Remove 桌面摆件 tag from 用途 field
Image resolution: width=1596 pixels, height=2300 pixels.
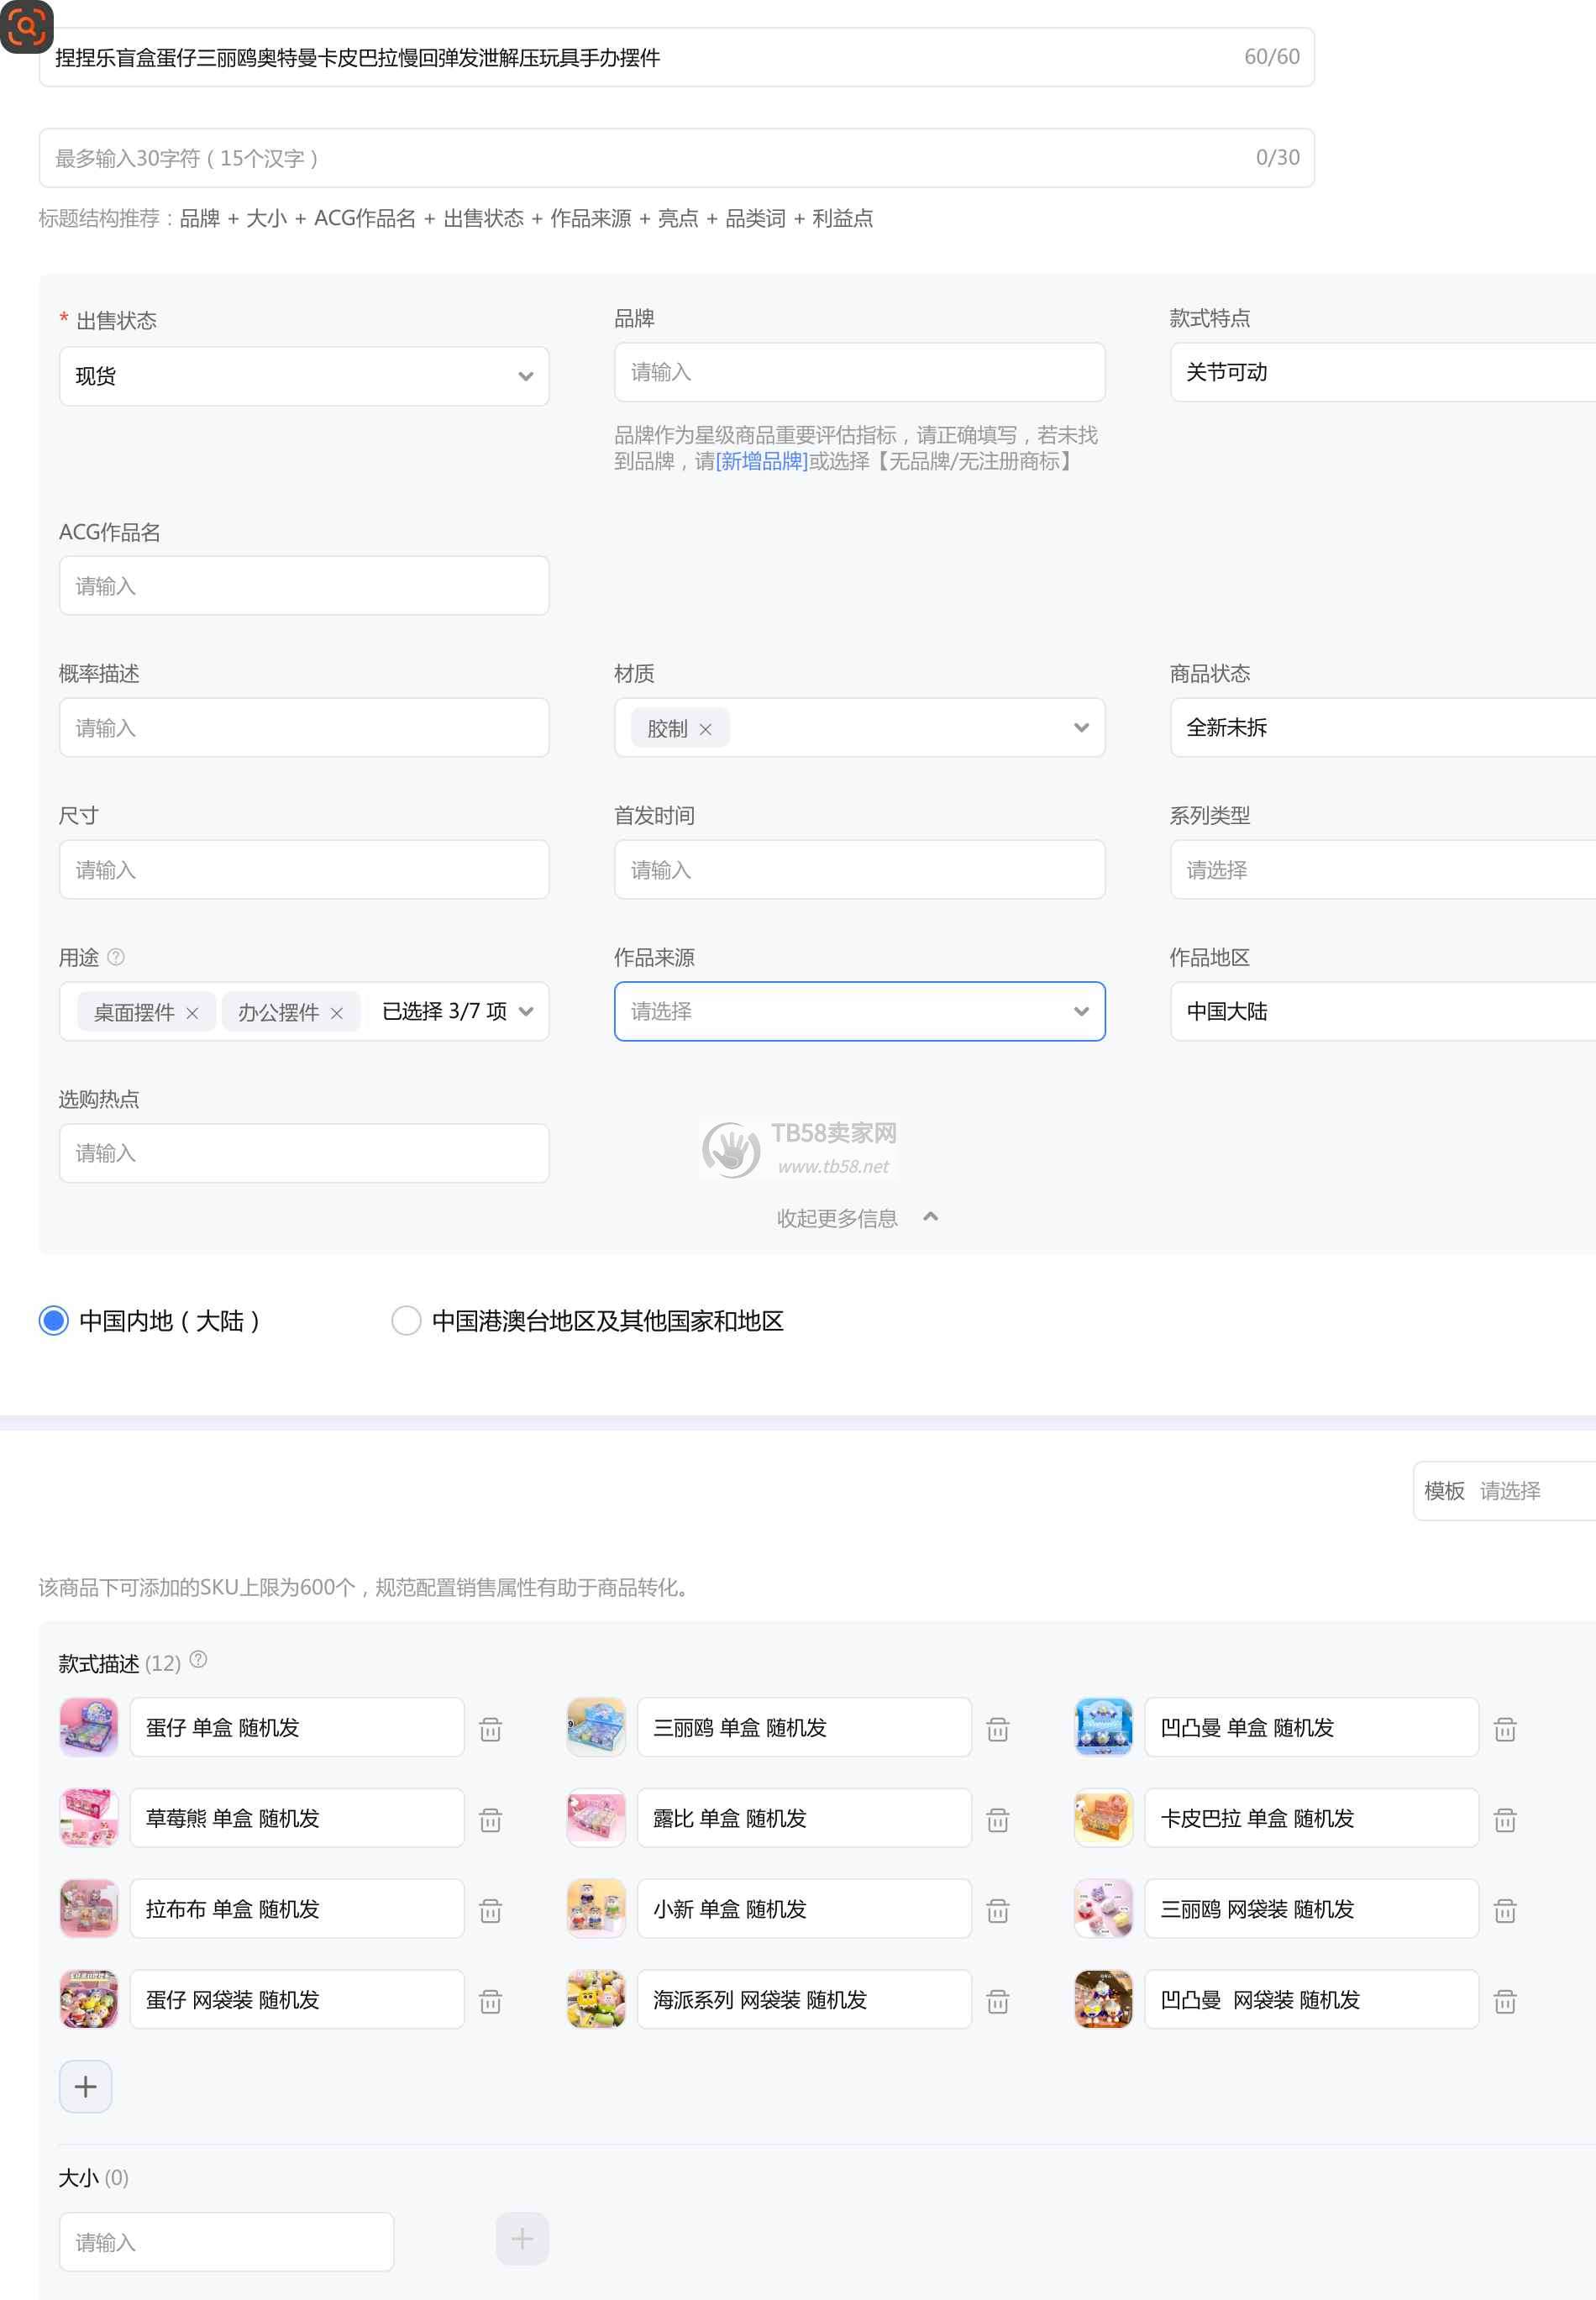pos(192,1013)
